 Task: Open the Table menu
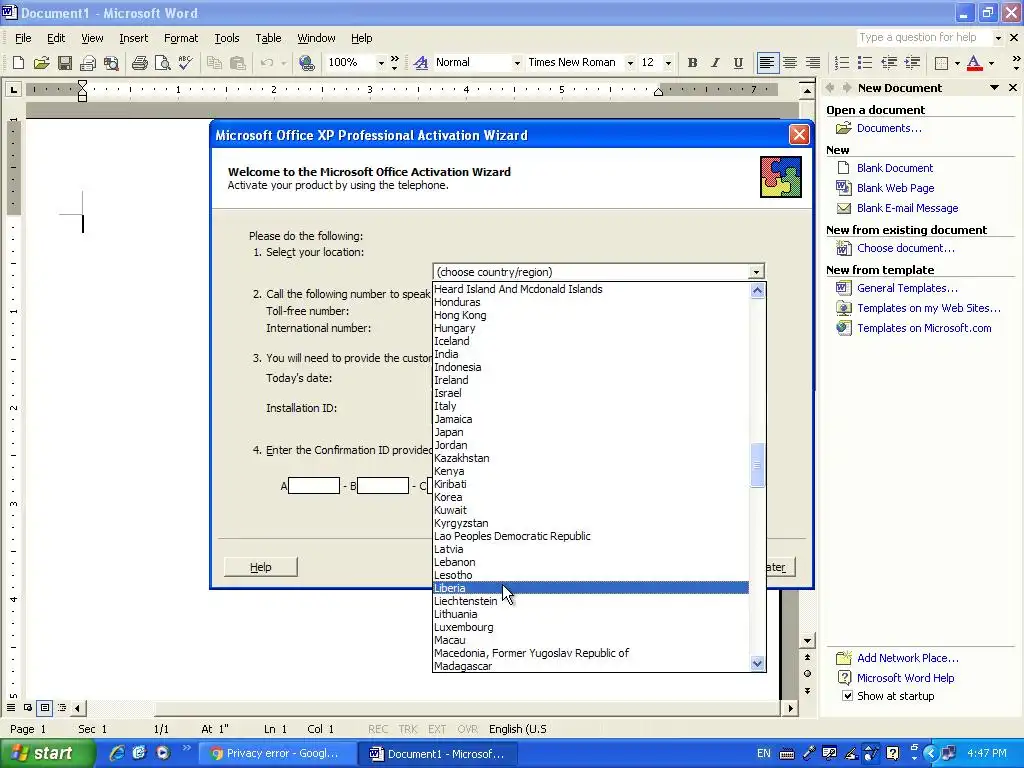click(x=268, y=38)
